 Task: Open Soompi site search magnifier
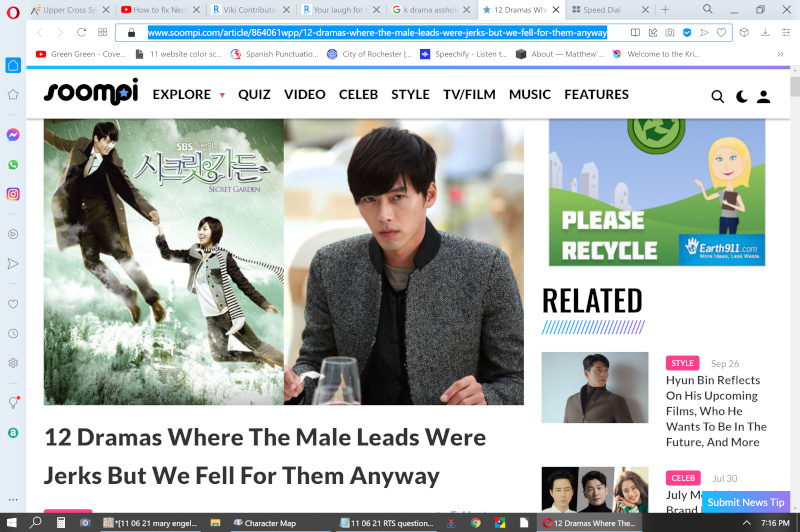[717, 96]
